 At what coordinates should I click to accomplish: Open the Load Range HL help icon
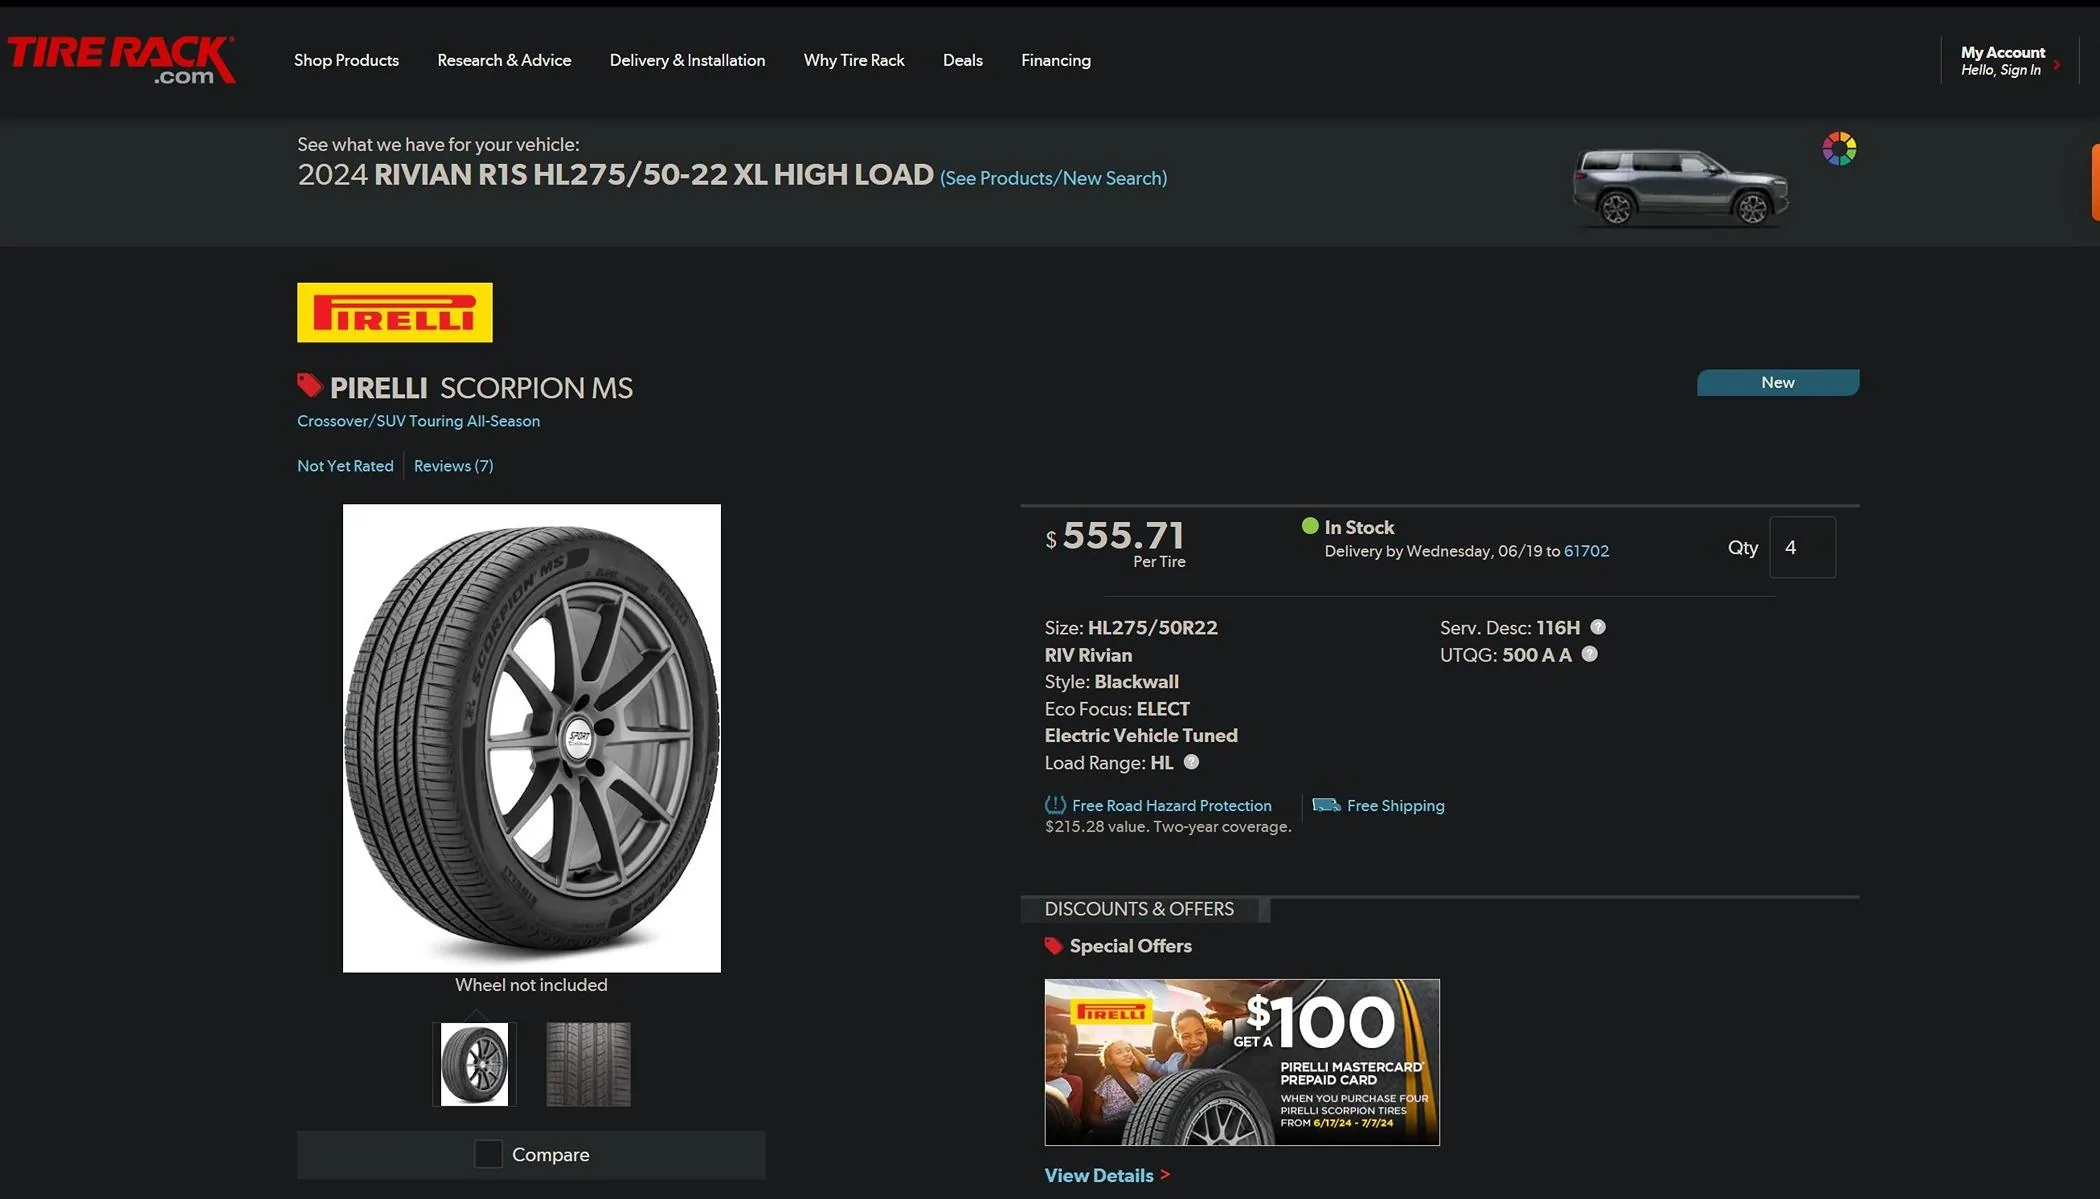[x=1191, y=762]
